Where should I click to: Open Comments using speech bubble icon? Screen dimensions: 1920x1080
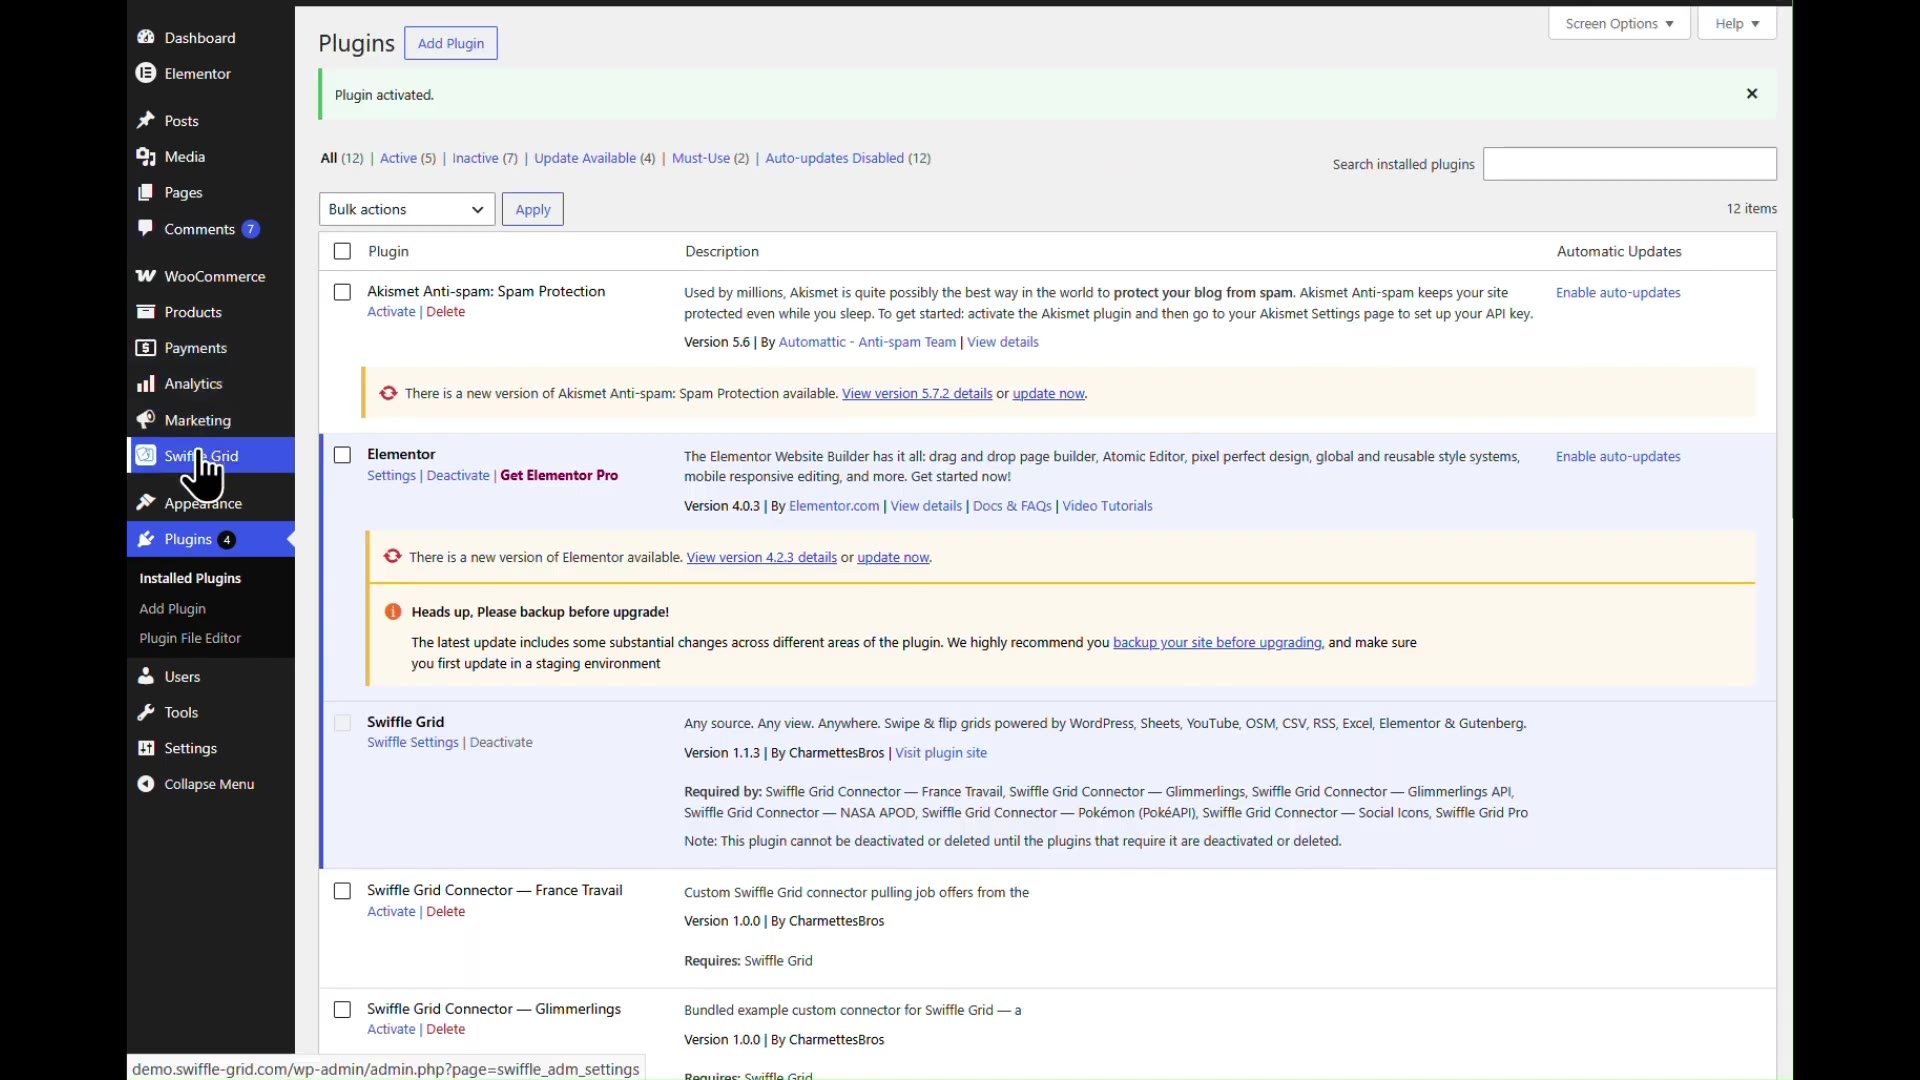[146, 228]
